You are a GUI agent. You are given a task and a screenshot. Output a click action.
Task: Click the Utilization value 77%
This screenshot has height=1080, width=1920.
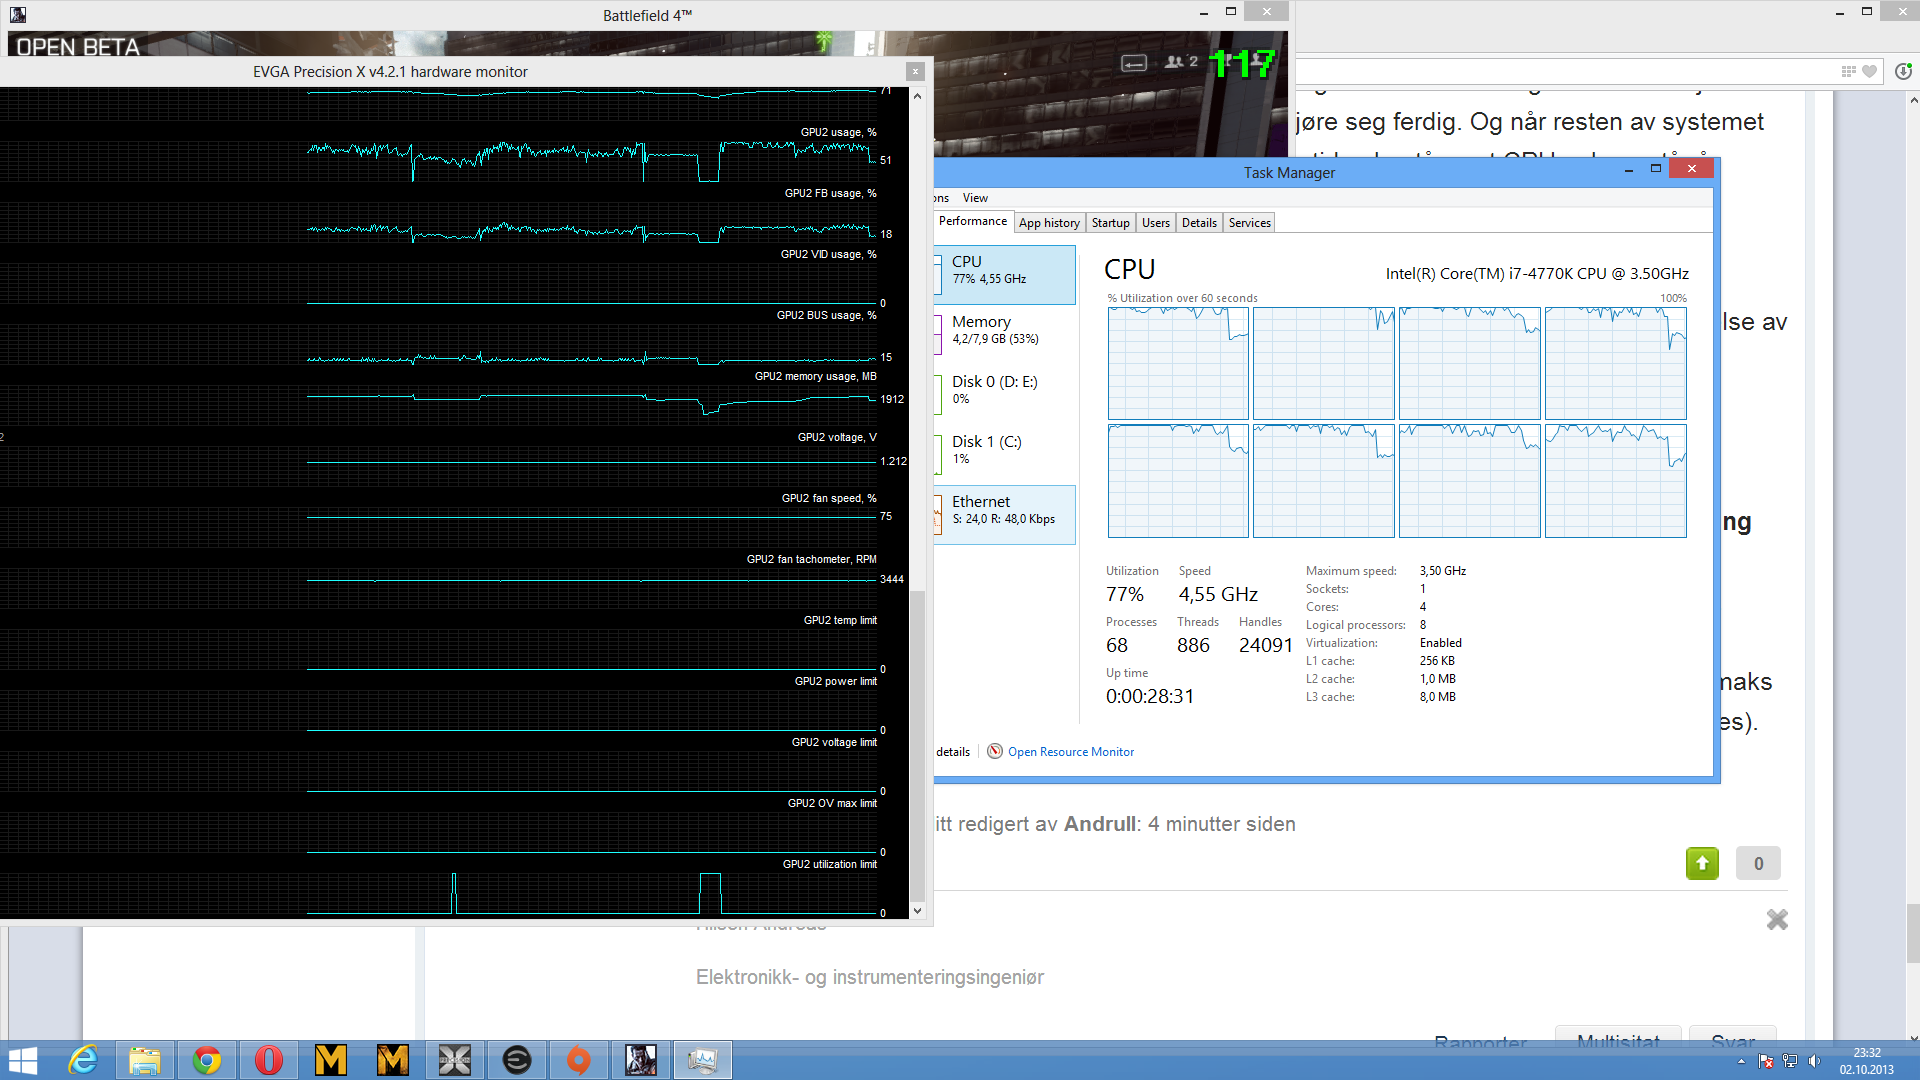point(1125,594)
